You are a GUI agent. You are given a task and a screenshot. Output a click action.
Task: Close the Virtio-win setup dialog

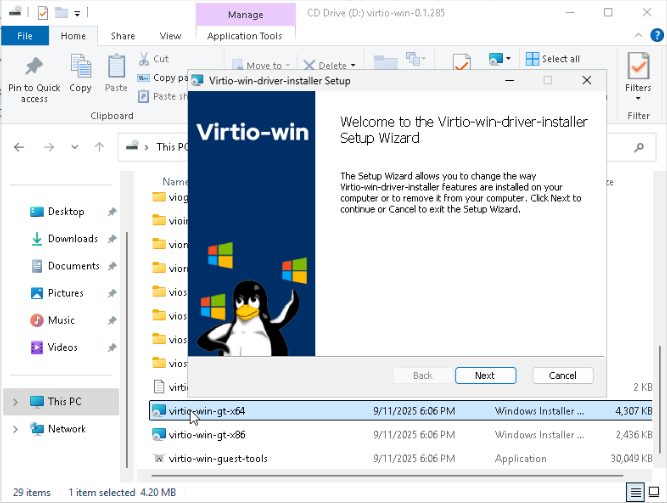[x=587, y=80]
